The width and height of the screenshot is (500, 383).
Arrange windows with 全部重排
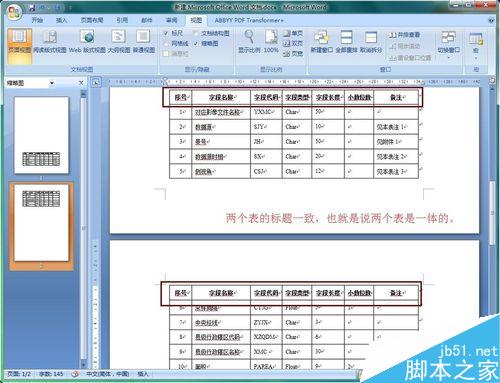[x=346, y=42]
